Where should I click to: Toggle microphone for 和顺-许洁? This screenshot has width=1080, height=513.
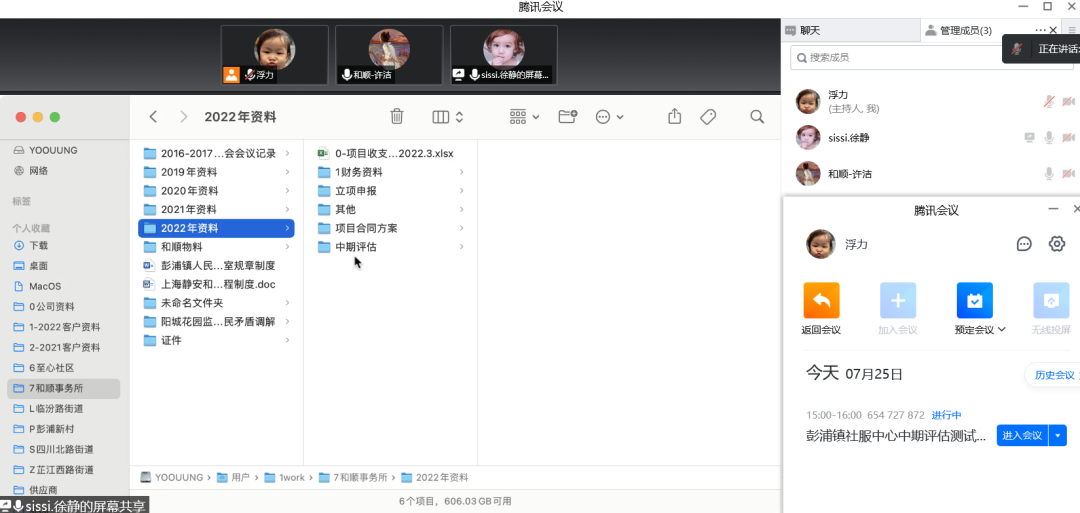point(1049,174)
